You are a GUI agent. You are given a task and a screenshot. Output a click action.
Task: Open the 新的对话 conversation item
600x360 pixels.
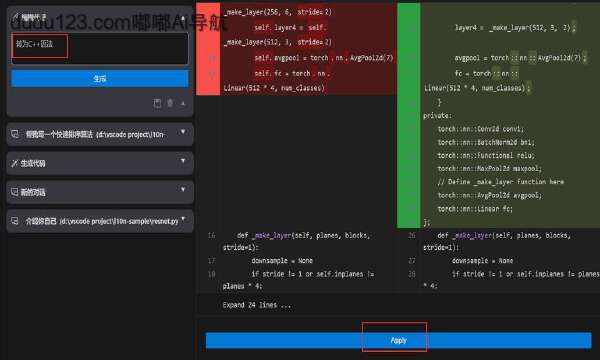[x=100, y=192]
